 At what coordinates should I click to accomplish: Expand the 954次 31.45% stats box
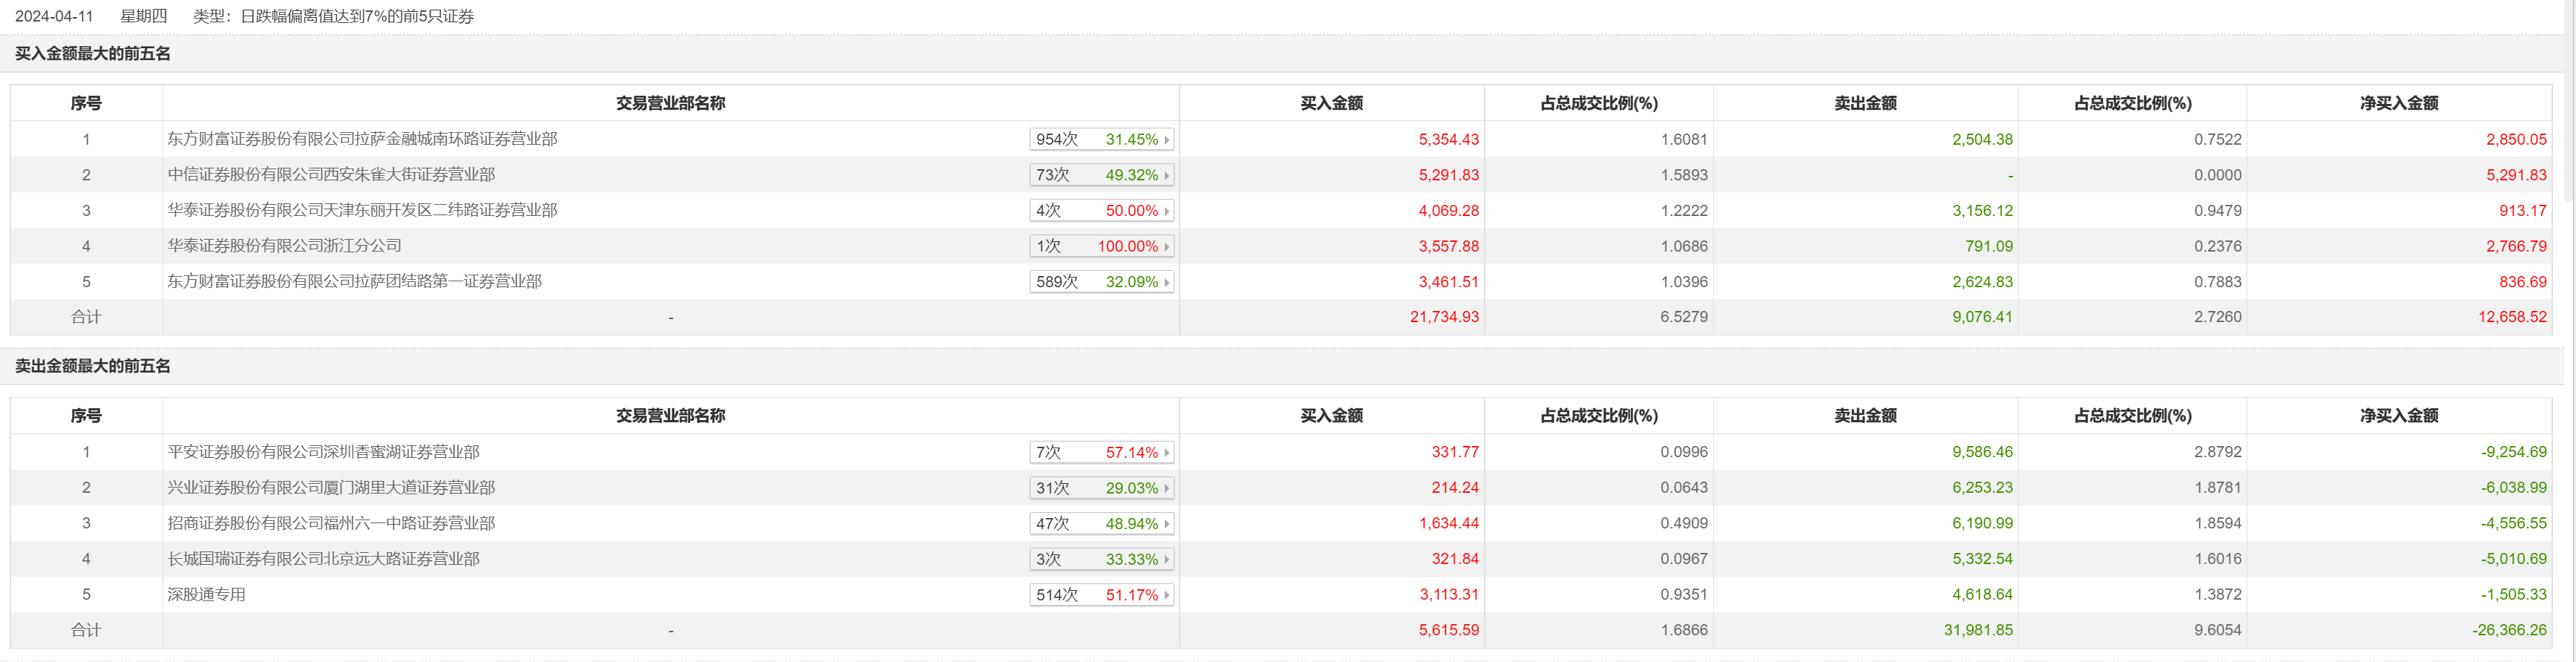click(x=1101, y=139)
